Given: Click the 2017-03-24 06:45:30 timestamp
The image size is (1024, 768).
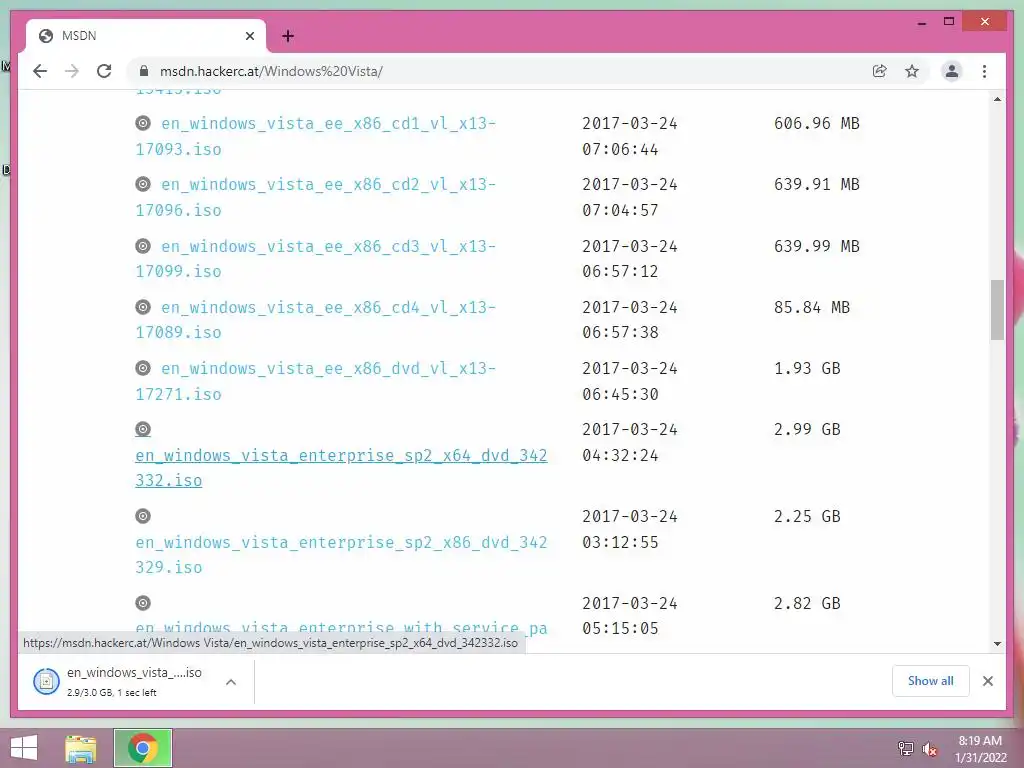Looking at the screenshot, I should coord(630,381).
